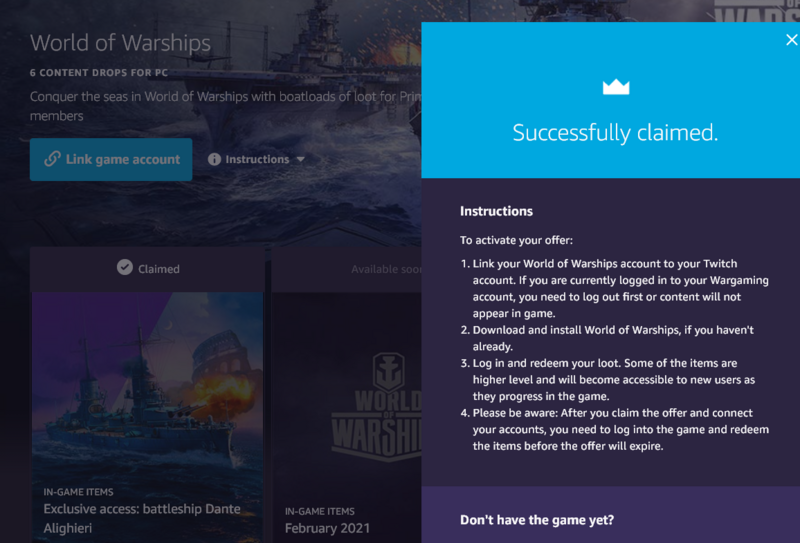Open the Dante Alighieri battleship artwork
The image size is (800, 543).
[x=147, y=385]
